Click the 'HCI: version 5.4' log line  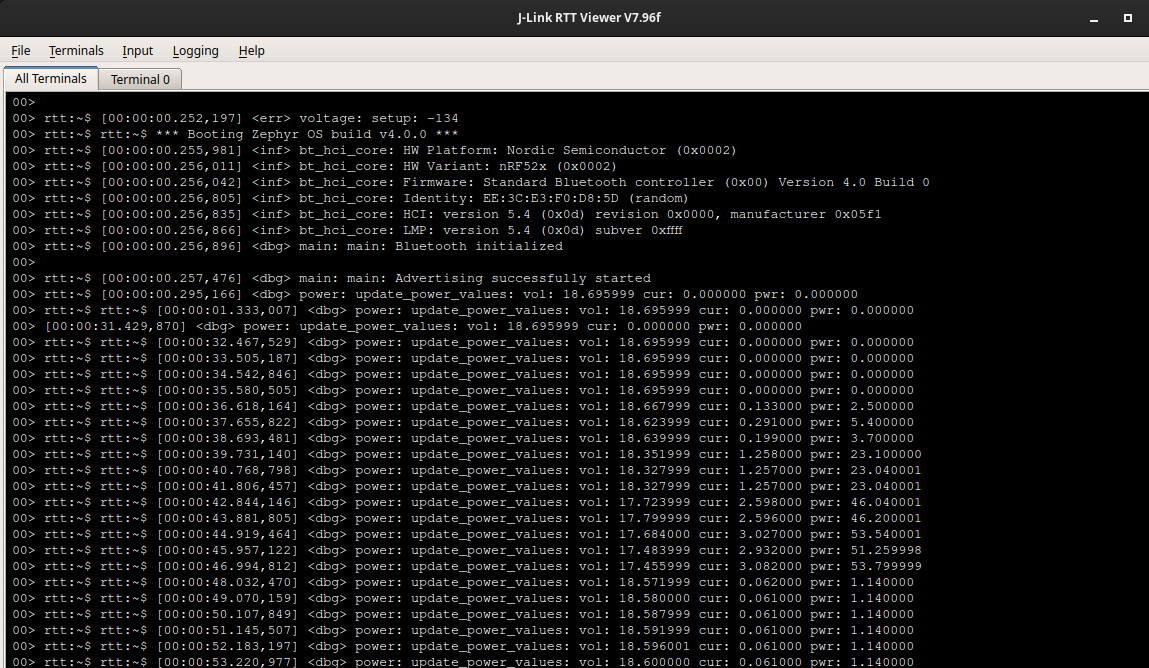447,215
